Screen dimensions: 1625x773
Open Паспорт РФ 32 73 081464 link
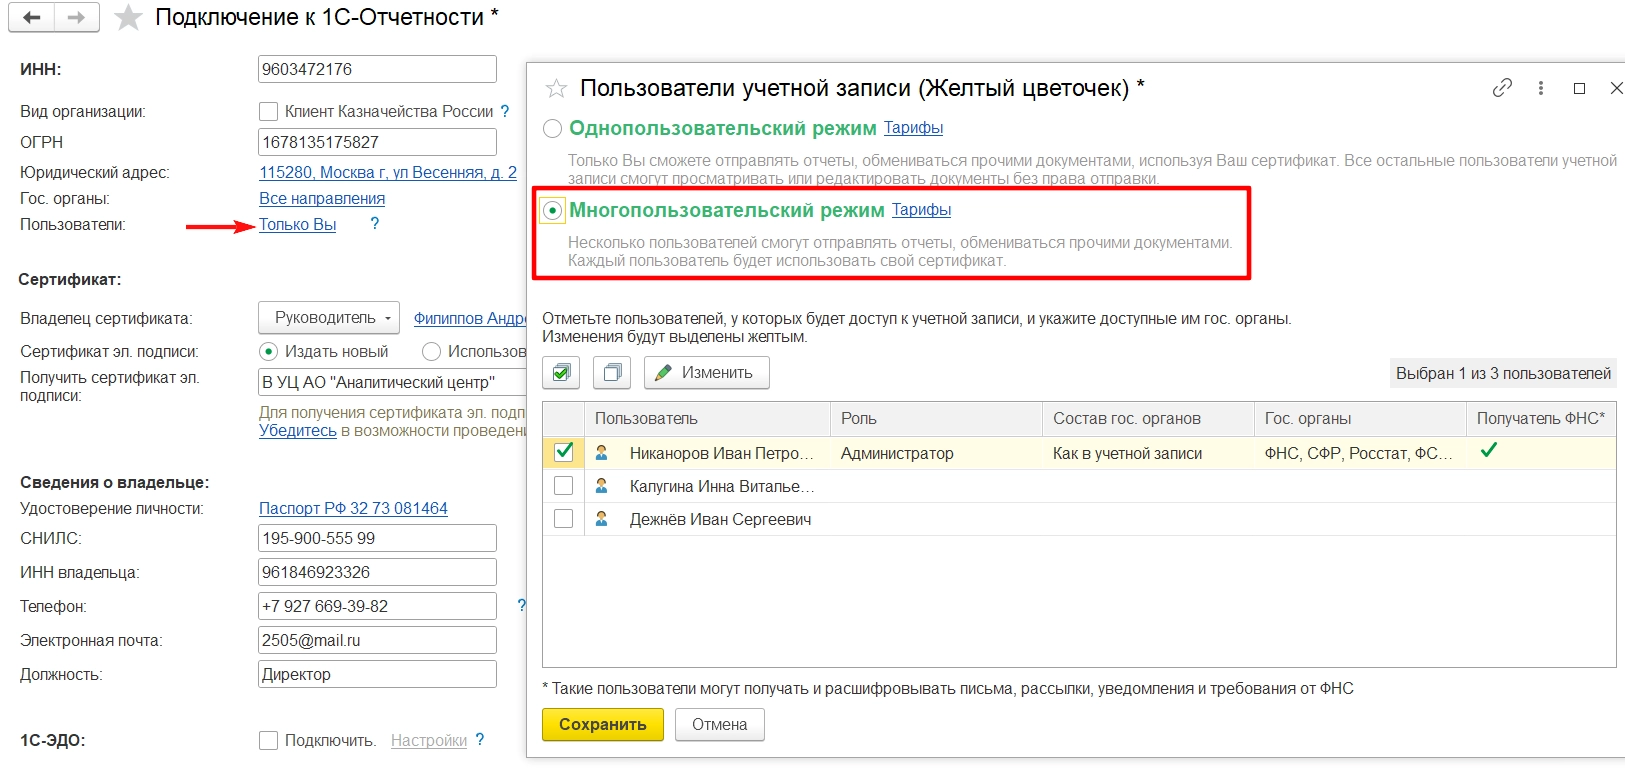coord(353,508)
